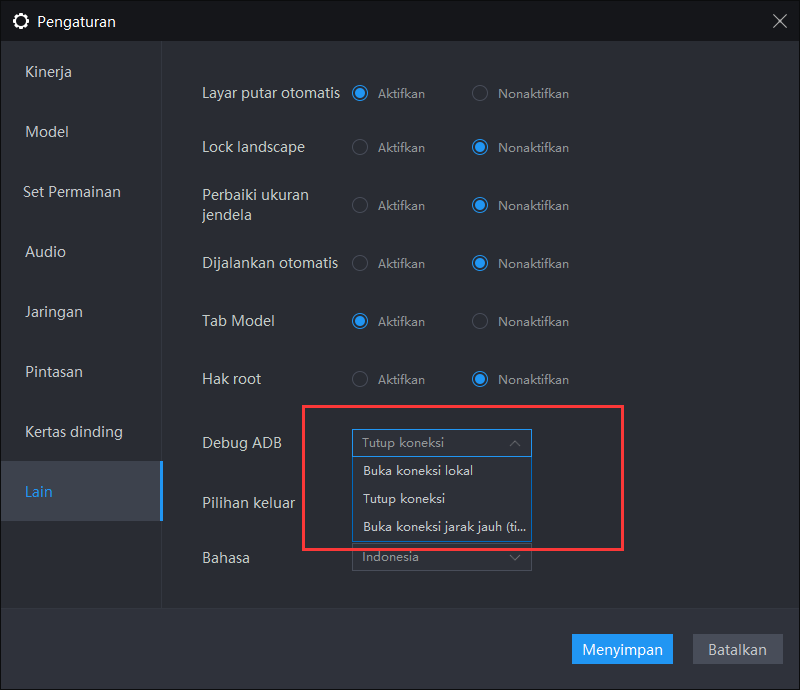Collapse the Debug ADB dropdown
This screenshot has height=690, width=800.
pos(442,442)
